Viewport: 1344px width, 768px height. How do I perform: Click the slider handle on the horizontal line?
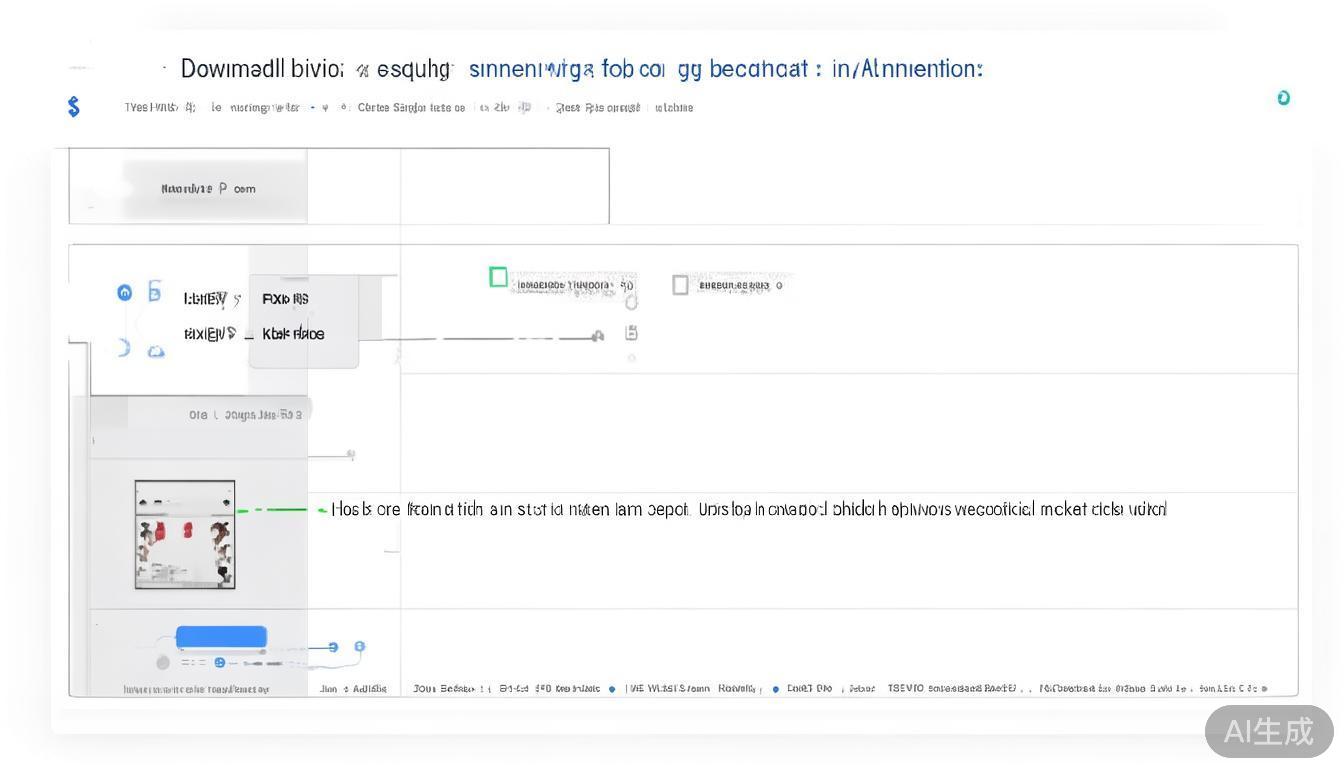point(597,337)
